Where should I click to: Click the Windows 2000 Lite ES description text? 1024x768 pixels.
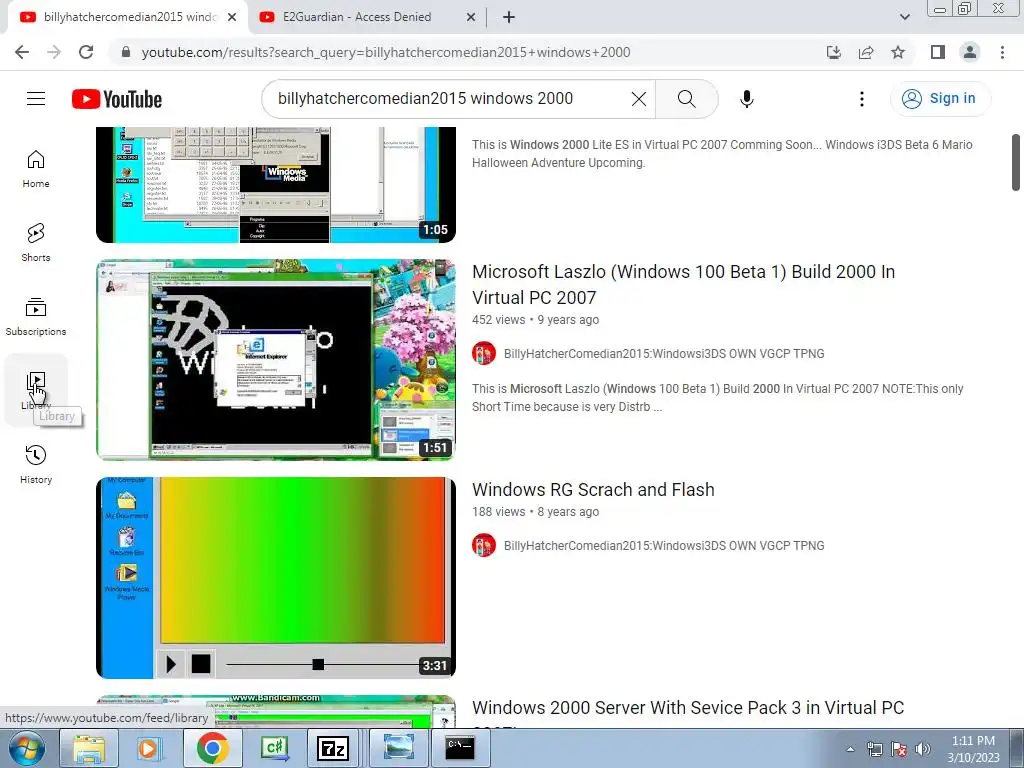(722, 153)
